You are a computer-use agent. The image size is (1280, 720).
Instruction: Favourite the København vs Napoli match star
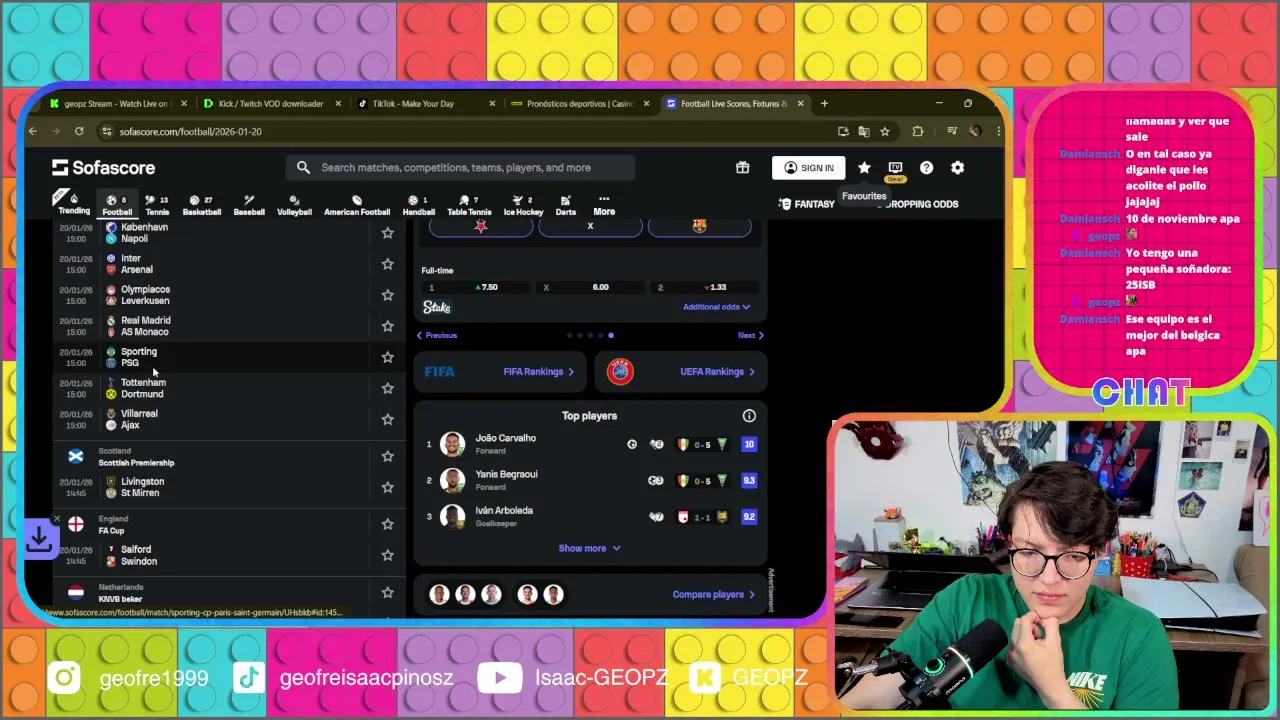point(387,233)
